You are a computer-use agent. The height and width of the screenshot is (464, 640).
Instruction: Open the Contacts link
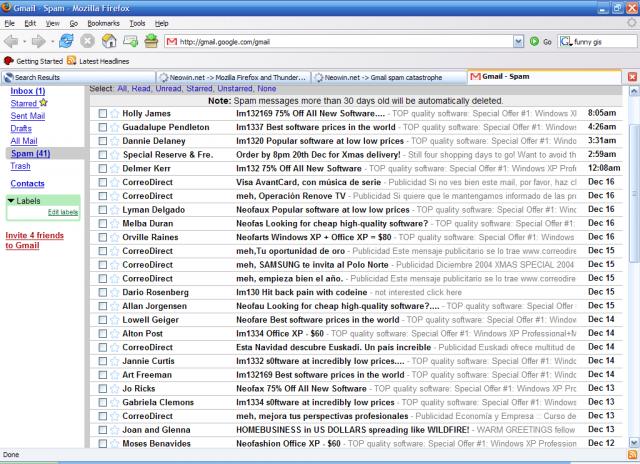(27, 184)
